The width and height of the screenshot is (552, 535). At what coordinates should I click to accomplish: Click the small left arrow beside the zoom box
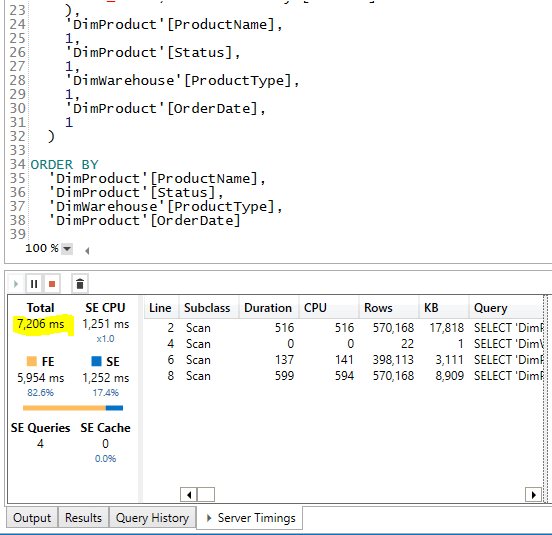[x=87, y=251]
